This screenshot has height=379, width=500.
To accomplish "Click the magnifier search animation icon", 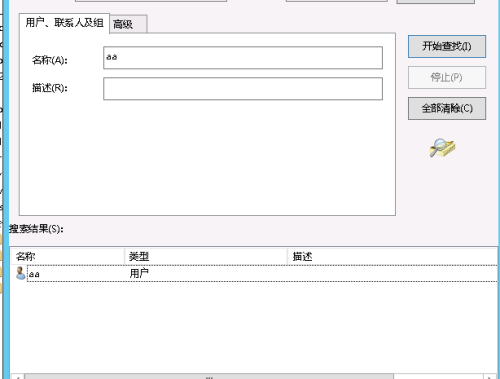I will click(x=442, y=148).
